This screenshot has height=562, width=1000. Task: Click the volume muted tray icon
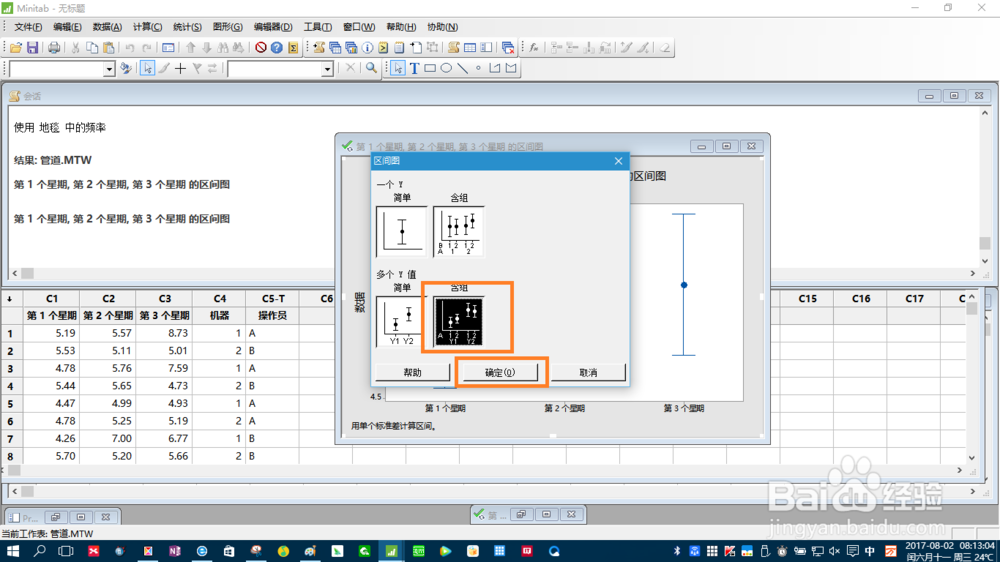tap(834, 551)
